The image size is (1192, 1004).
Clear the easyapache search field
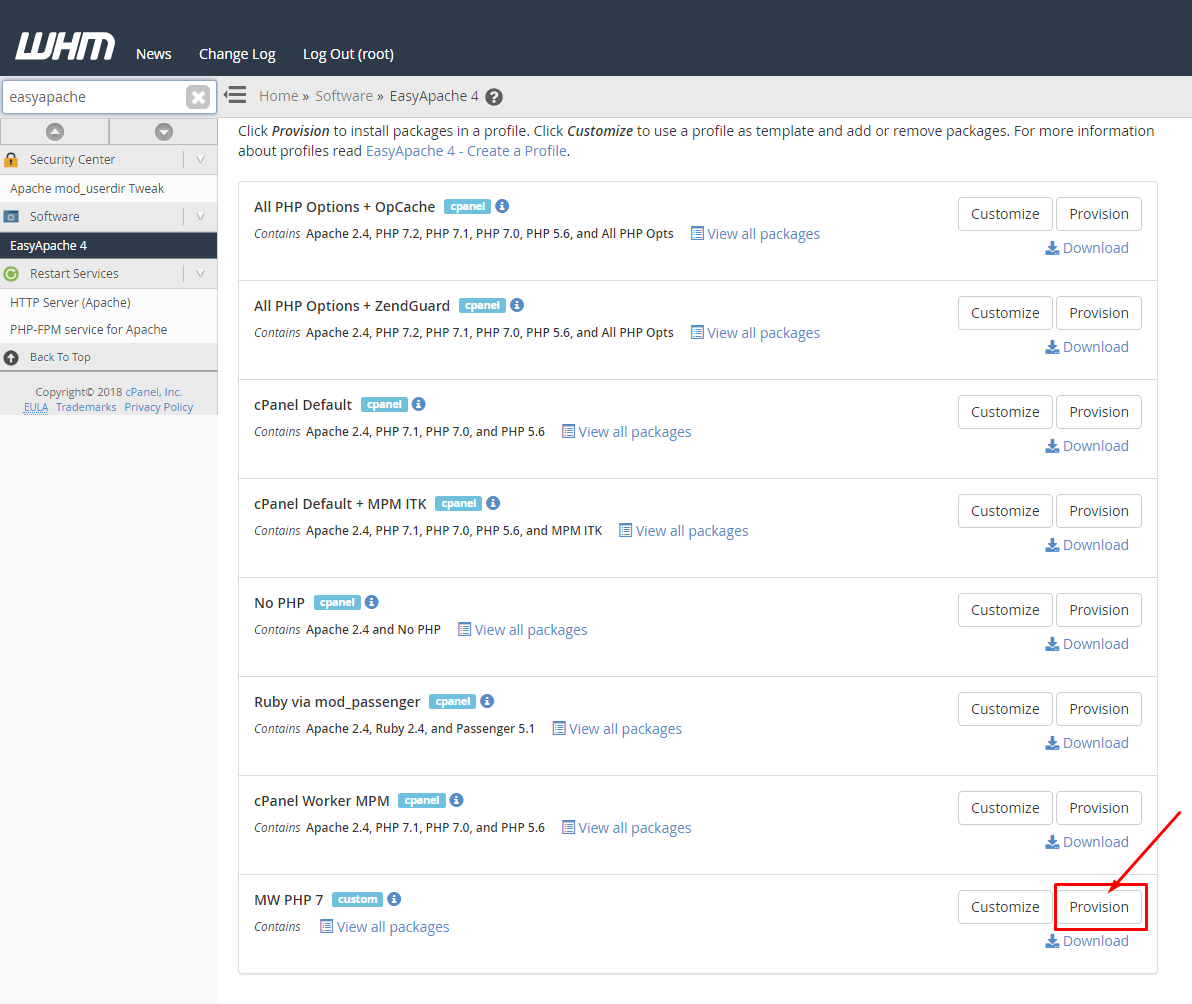(198, 97)
